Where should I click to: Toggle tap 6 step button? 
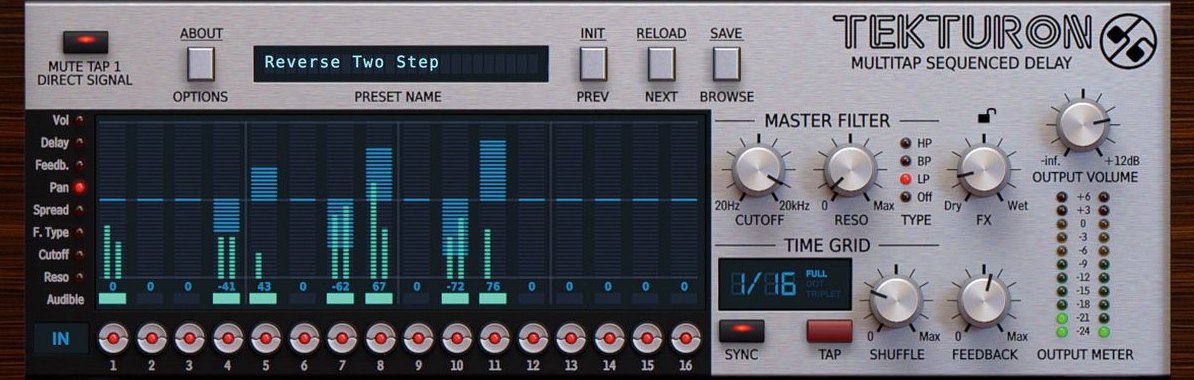(304, 338)
